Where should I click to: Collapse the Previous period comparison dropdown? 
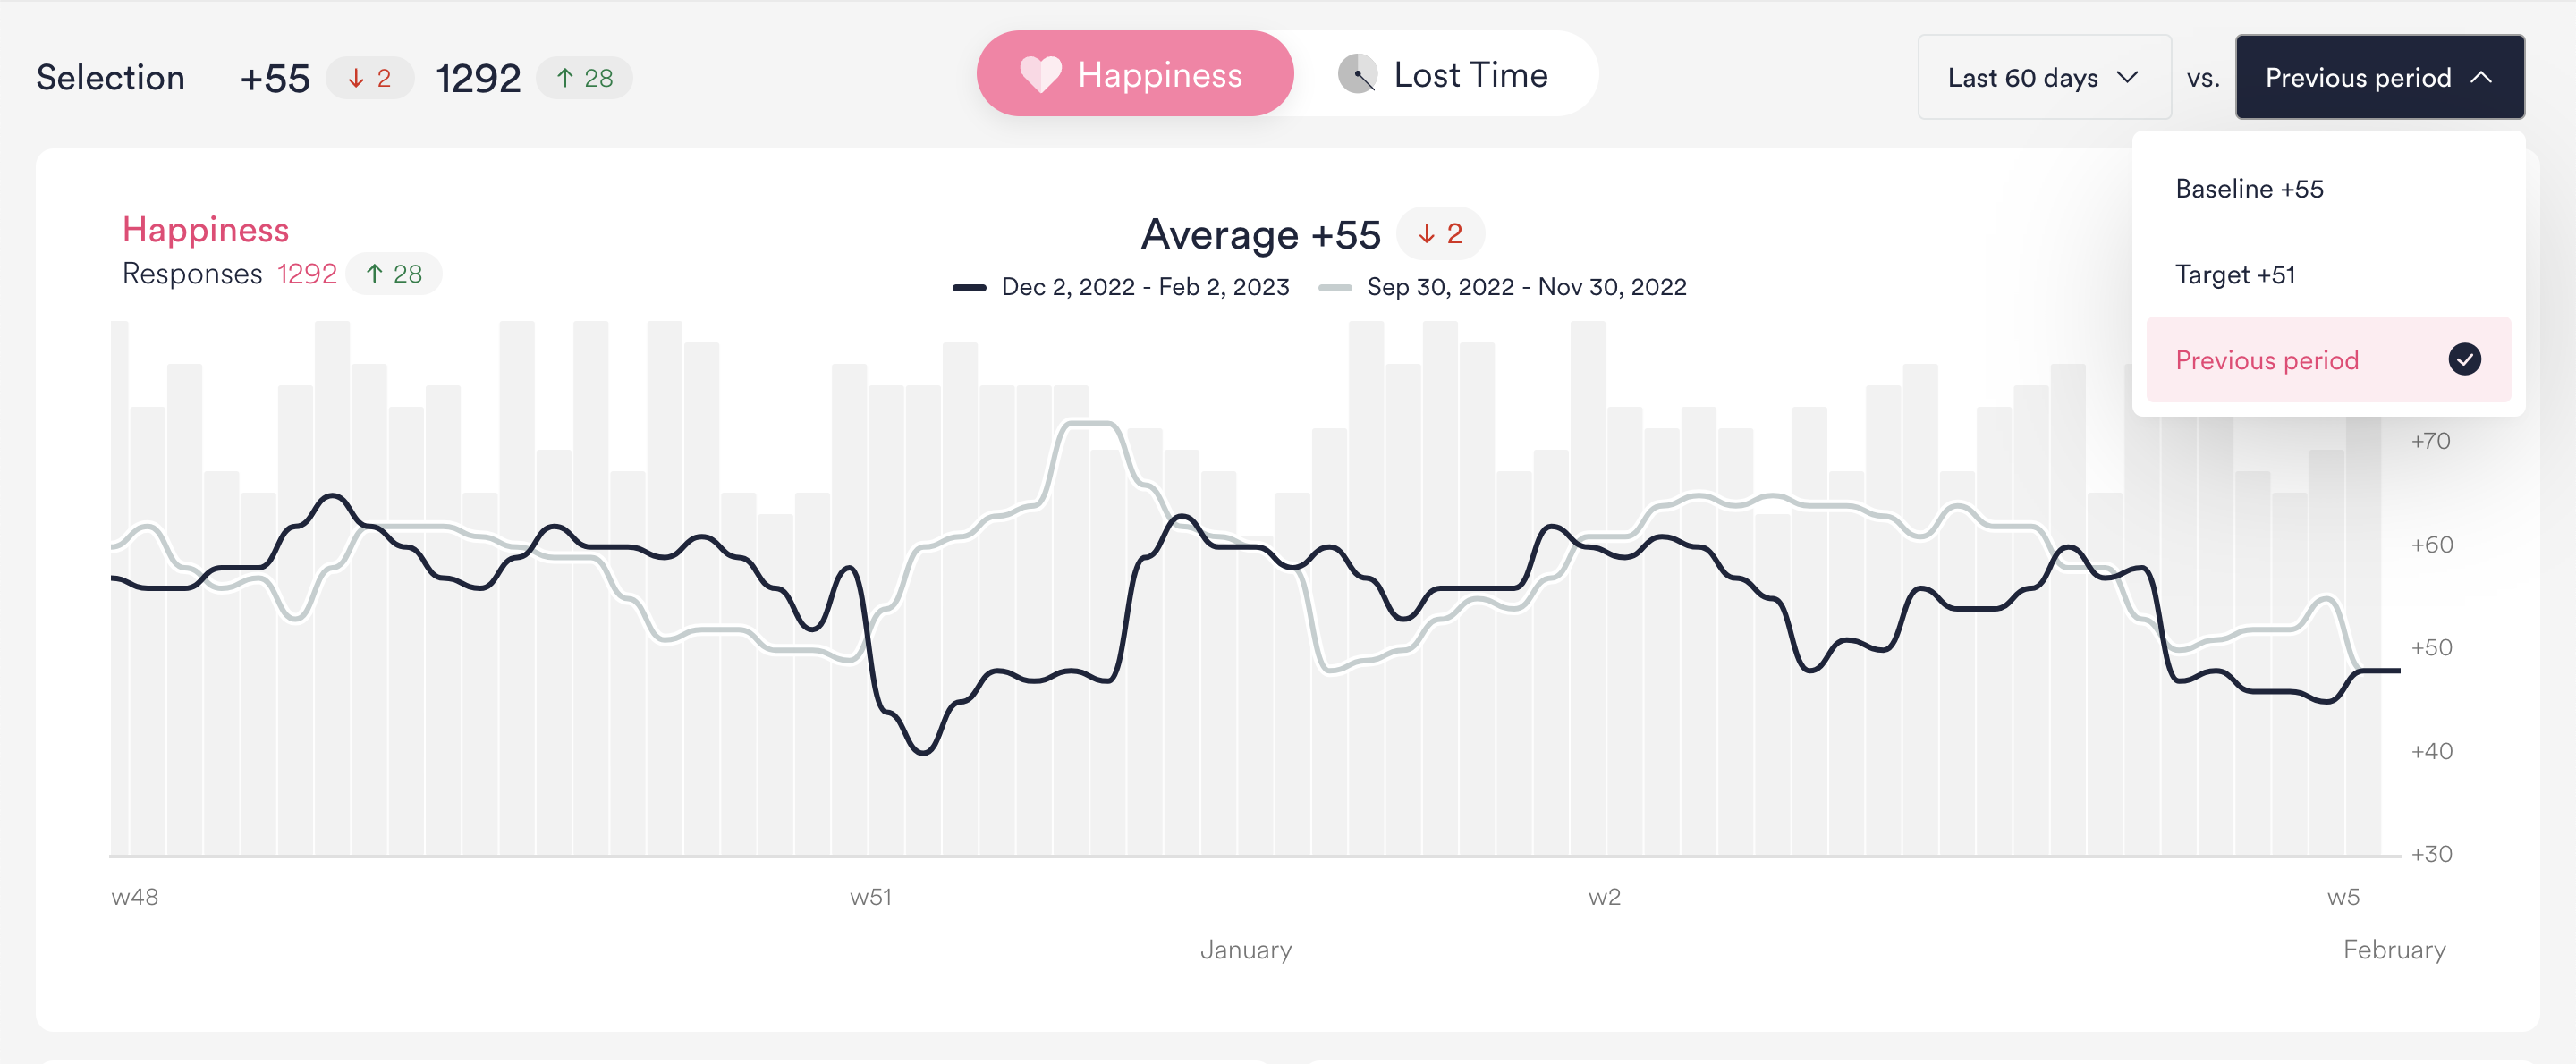[x=2379, y=77]
